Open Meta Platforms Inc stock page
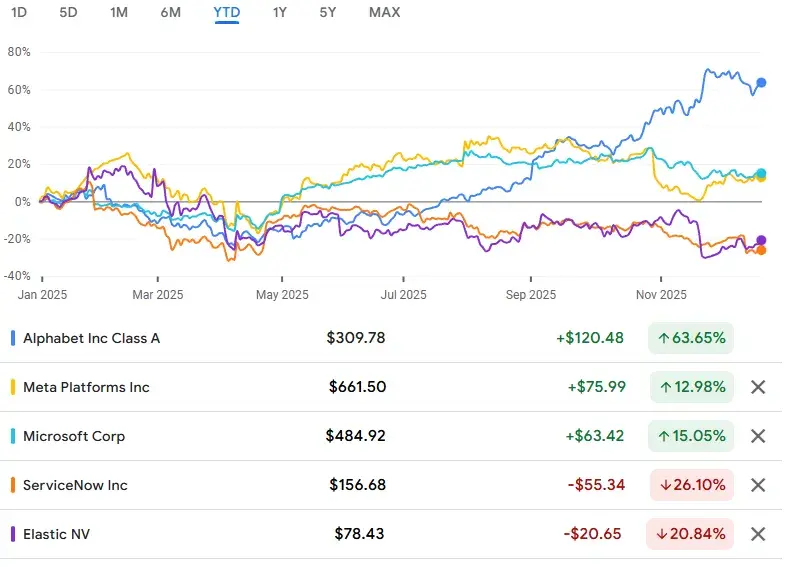 [x=86, y=387]
